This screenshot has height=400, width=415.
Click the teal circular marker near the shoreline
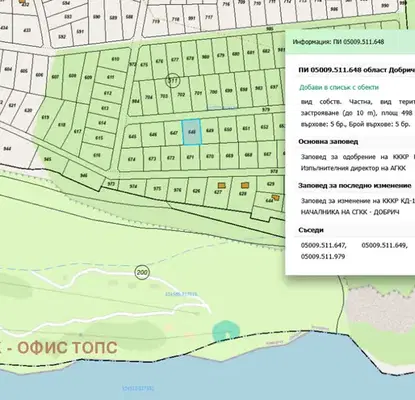pos(226,331)
